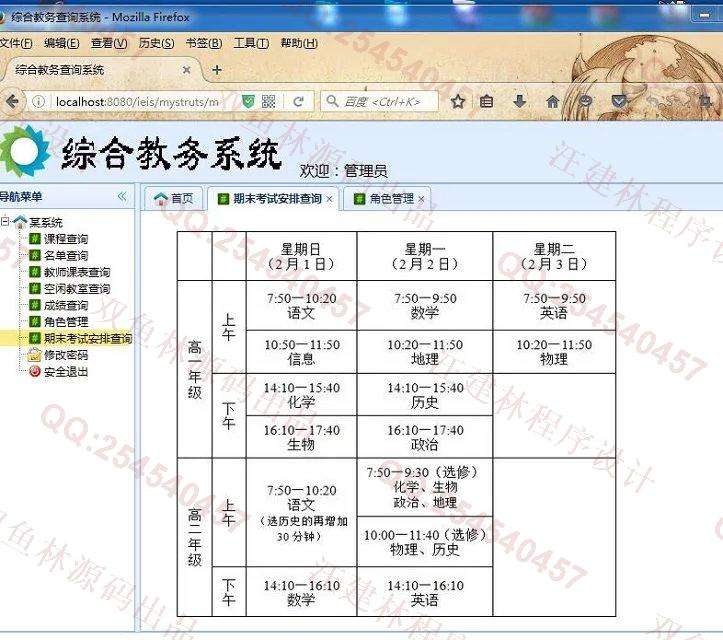Open the 书签 menu in the menu bar
This screenshot has height=640, width=723.
click(x=204, y=43)
